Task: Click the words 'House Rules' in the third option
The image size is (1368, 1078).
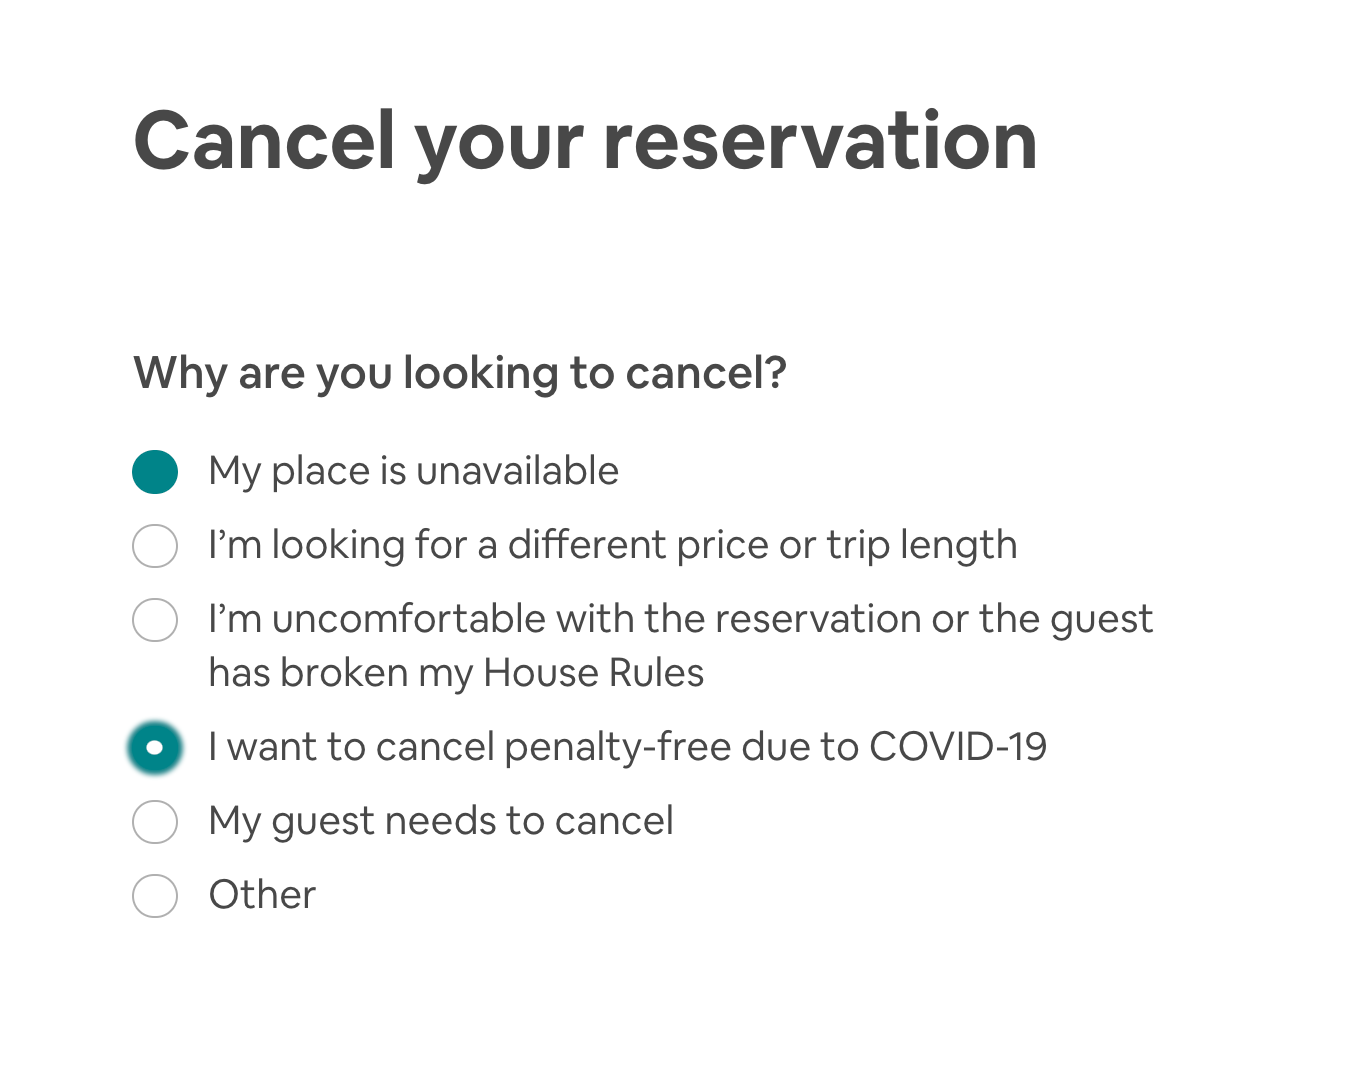Action: pyautogui.click(x=594, y=674)
